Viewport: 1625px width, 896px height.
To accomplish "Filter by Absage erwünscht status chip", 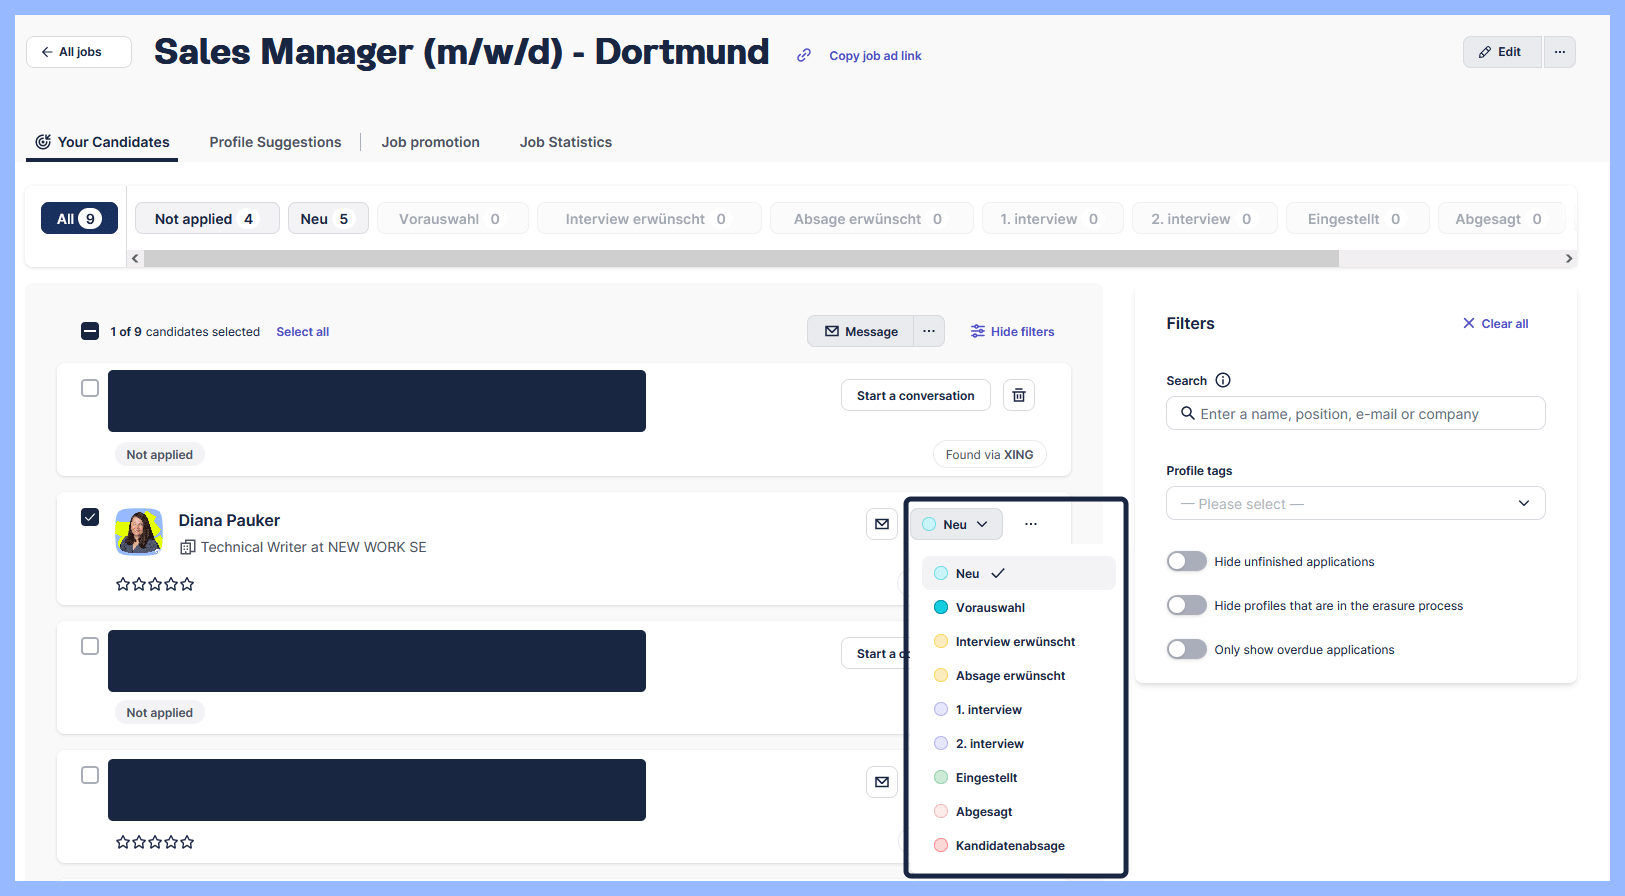I will pos(871,218).
